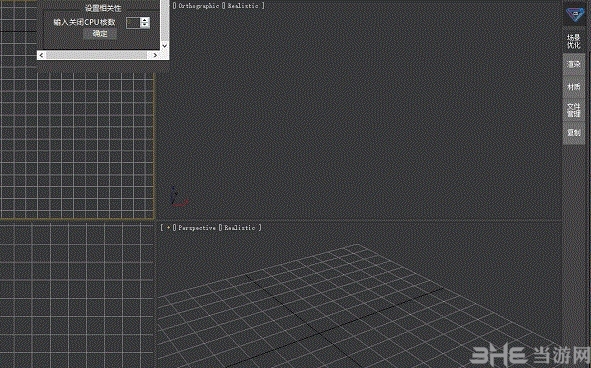
Task: Open the Realistic shading menu in Orthographic viewport
Action: 243,6
